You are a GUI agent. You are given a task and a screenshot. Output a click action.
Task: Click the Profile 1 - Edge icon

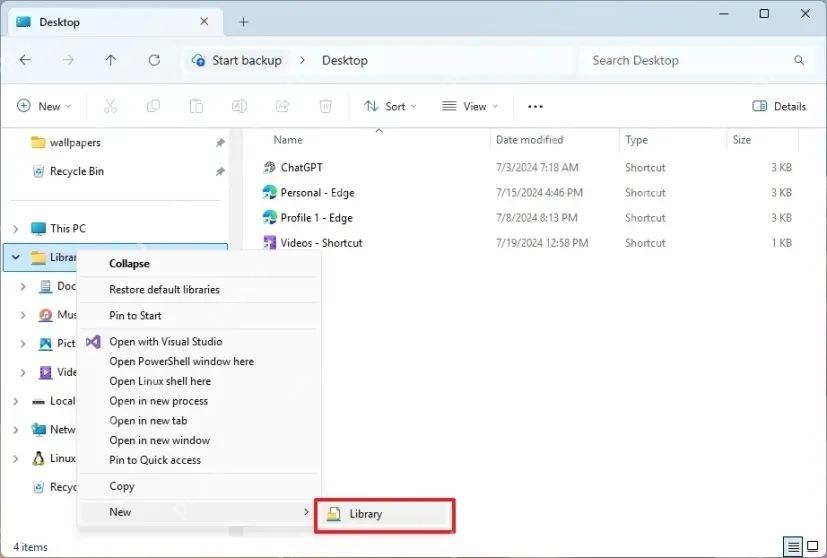pyautogui.click(x=270, y=217)
